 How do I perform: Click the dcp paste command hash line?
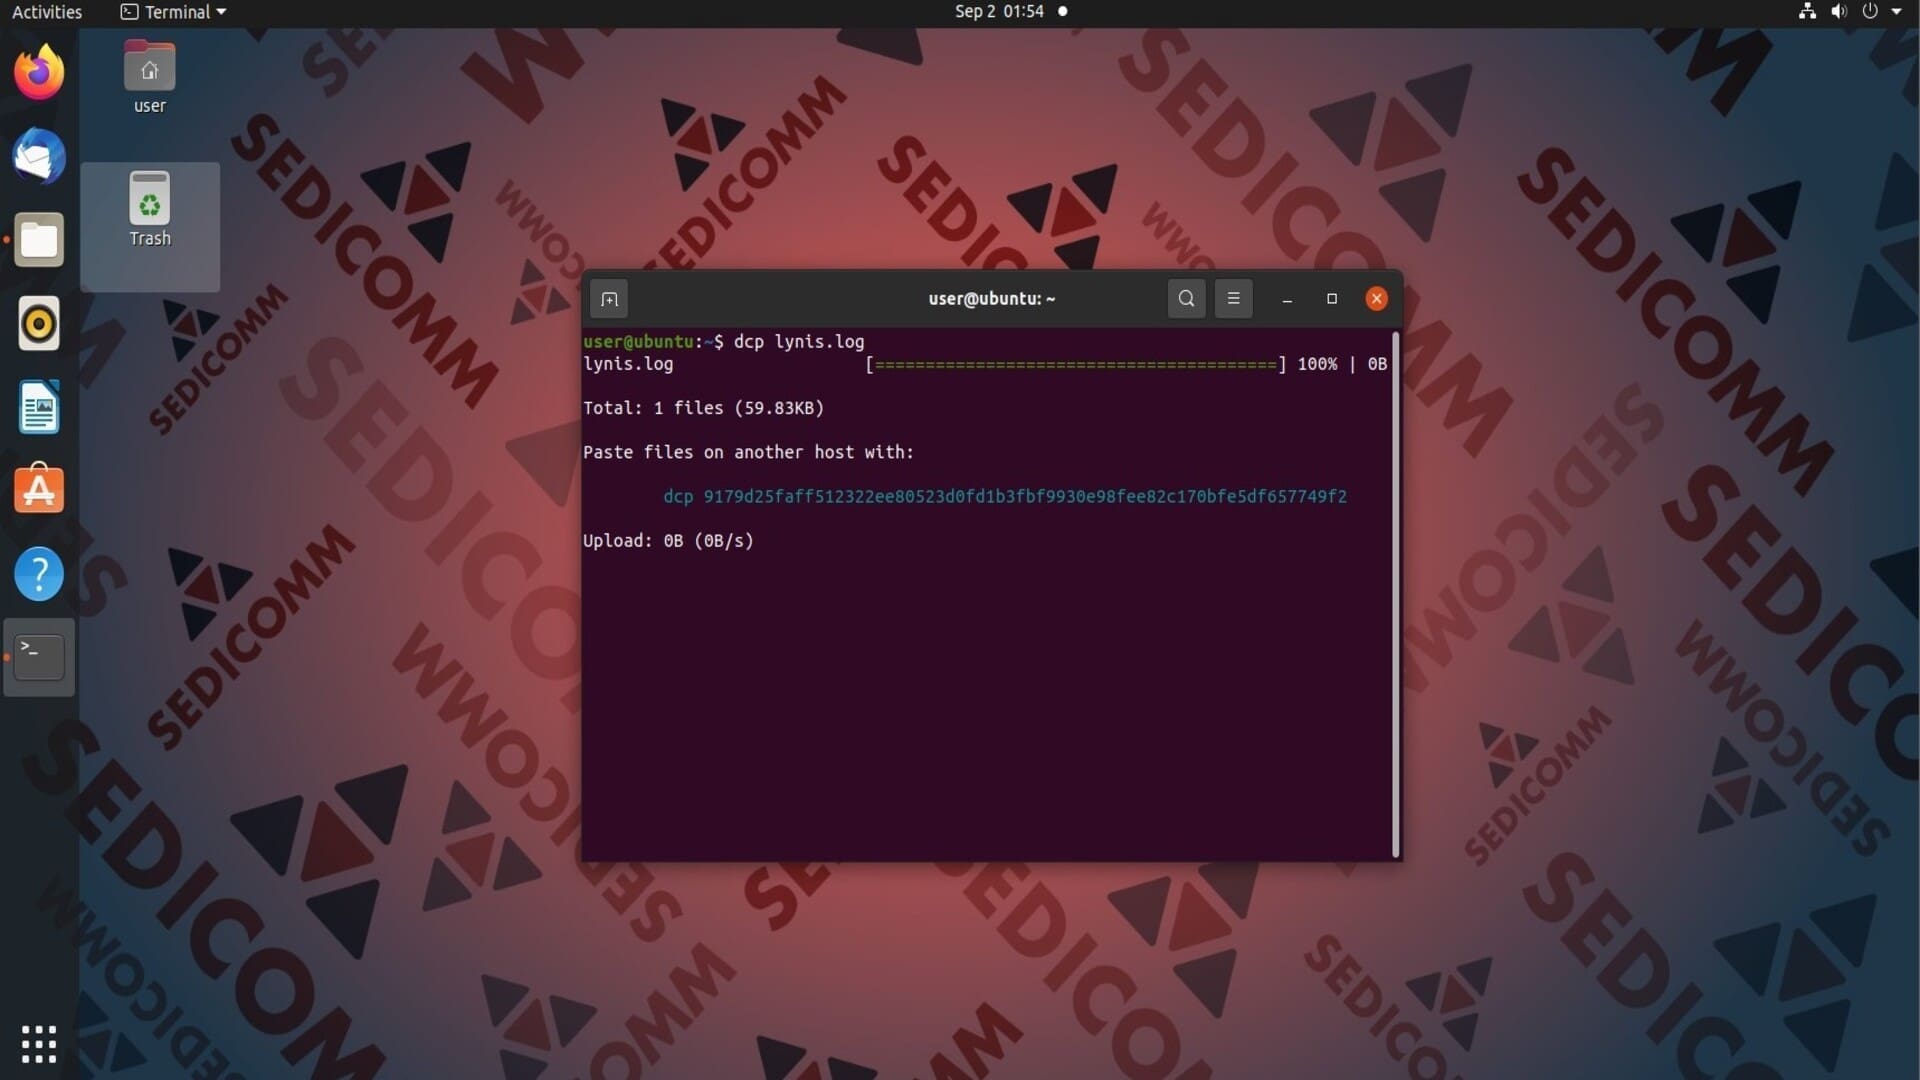tap(1004, 496)
